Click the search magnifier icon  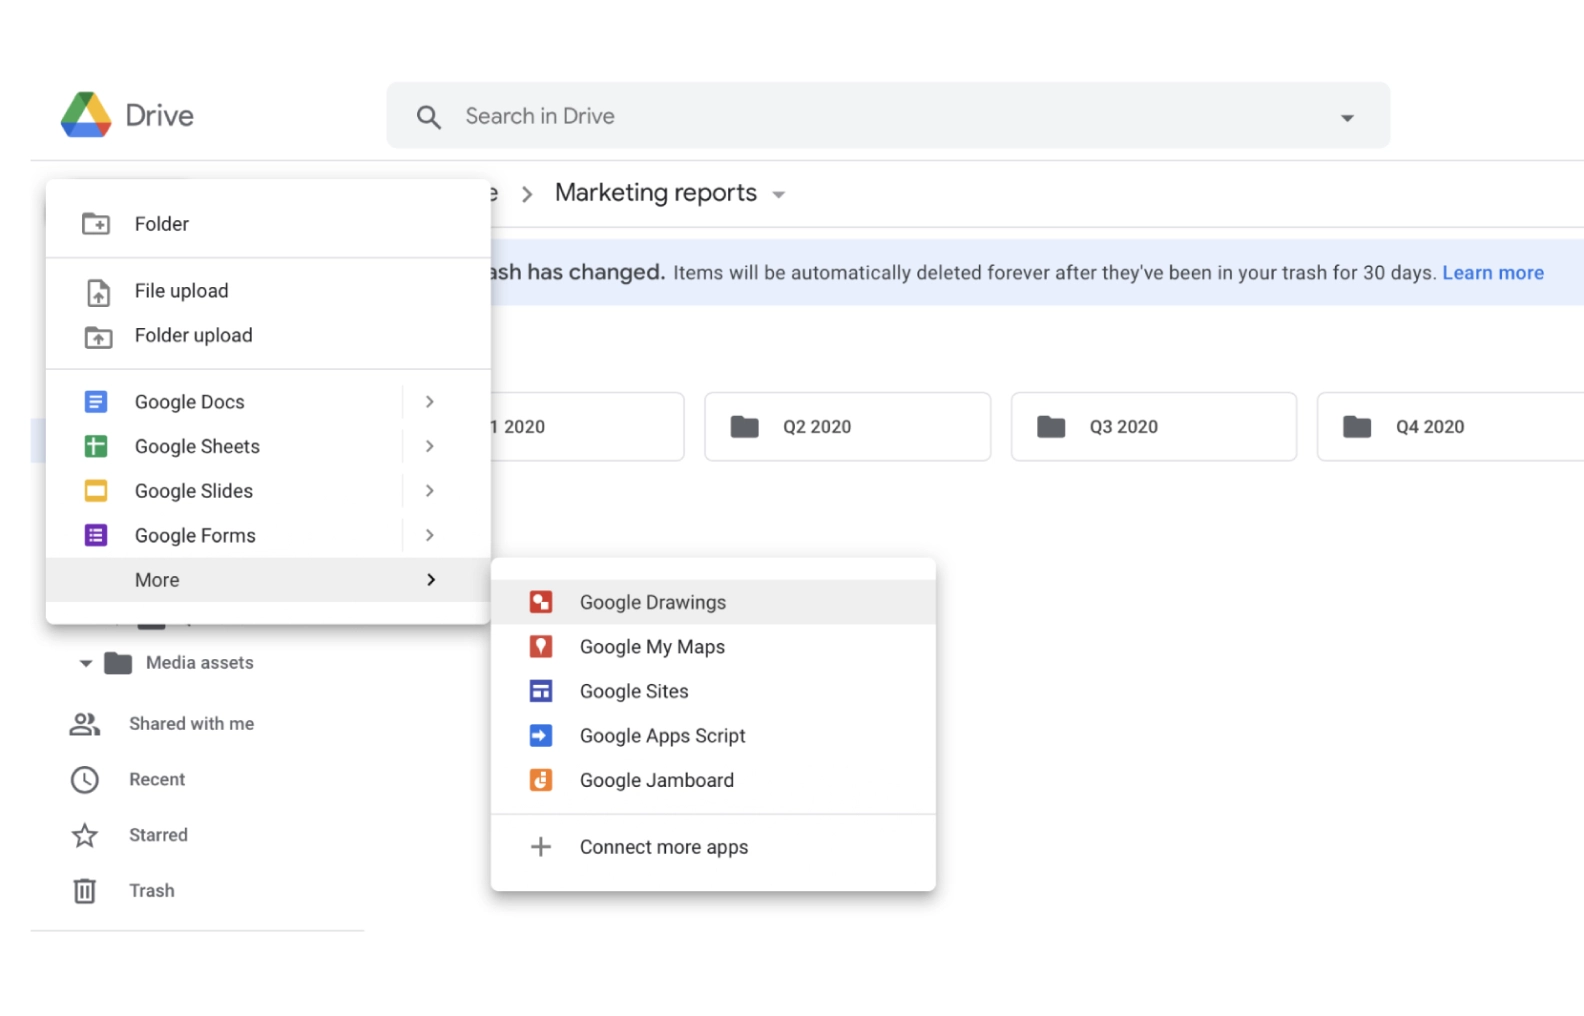429,117
